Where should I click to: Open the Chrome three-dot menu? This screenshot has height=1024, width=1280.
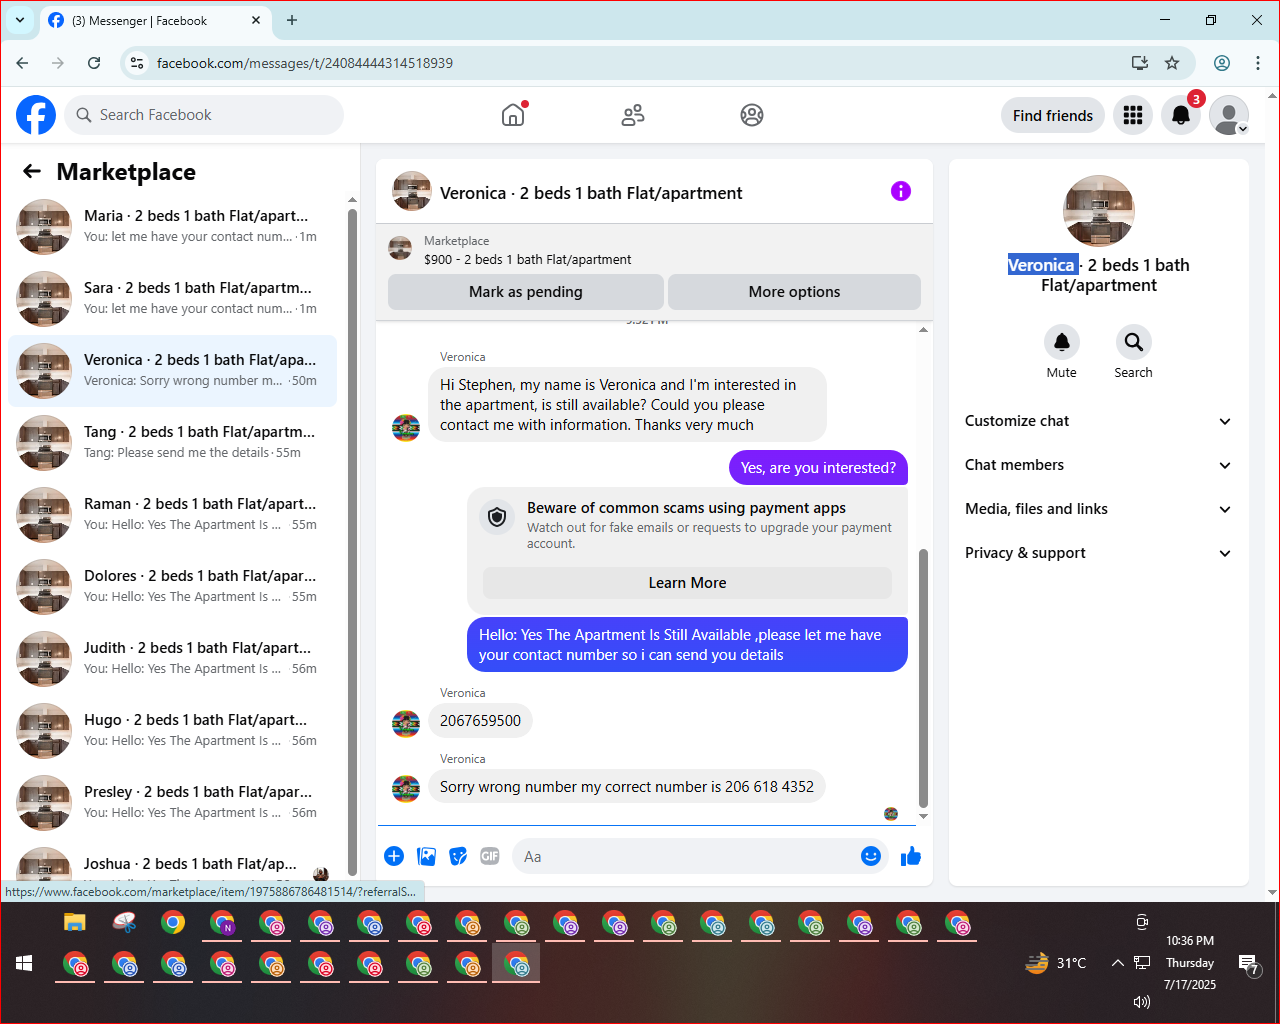(1258, 63)
